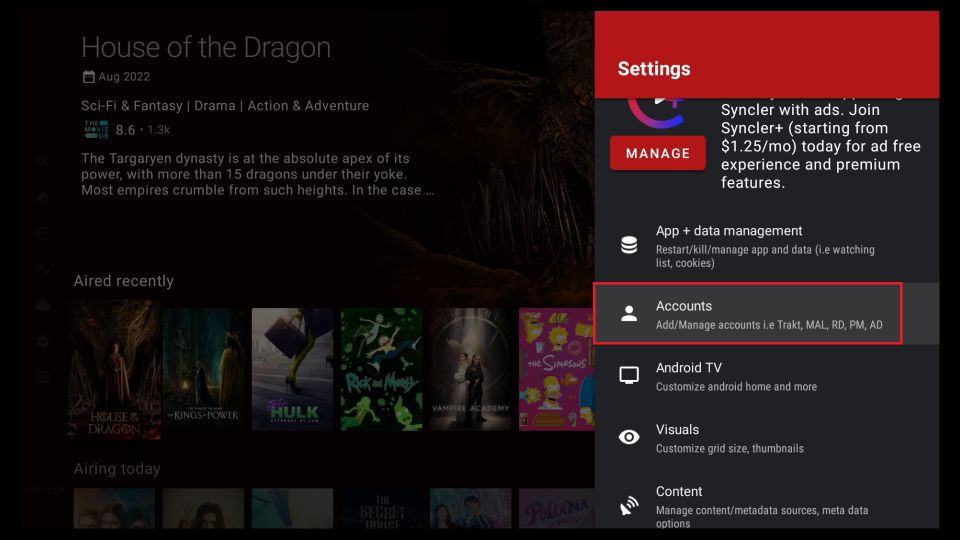
Task: Click 'Customize grid size, thumbnails' subtitle
Action: pos(730,449)
